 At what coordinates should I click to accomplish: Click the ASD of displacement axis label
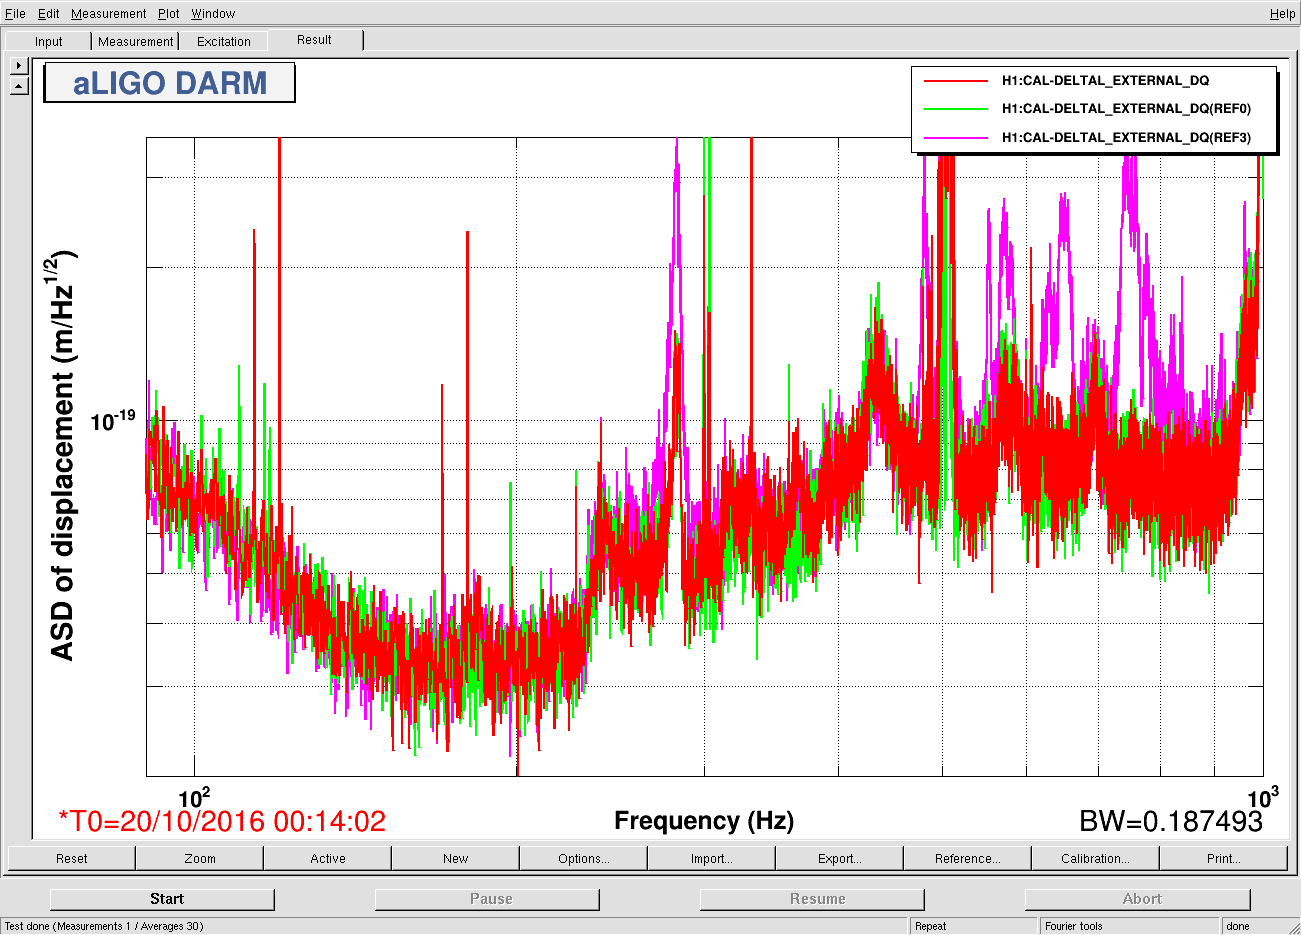click(x=62, y=455)
